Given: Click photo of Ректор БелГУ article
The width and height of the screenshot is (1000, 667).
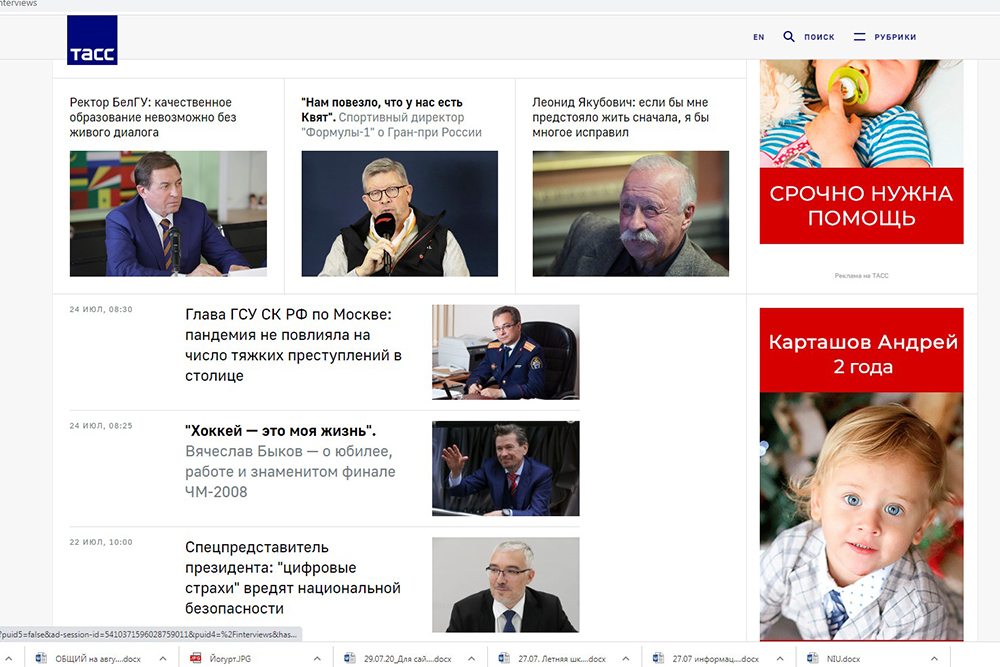Looking at the screenshot, I should point(168,213).
